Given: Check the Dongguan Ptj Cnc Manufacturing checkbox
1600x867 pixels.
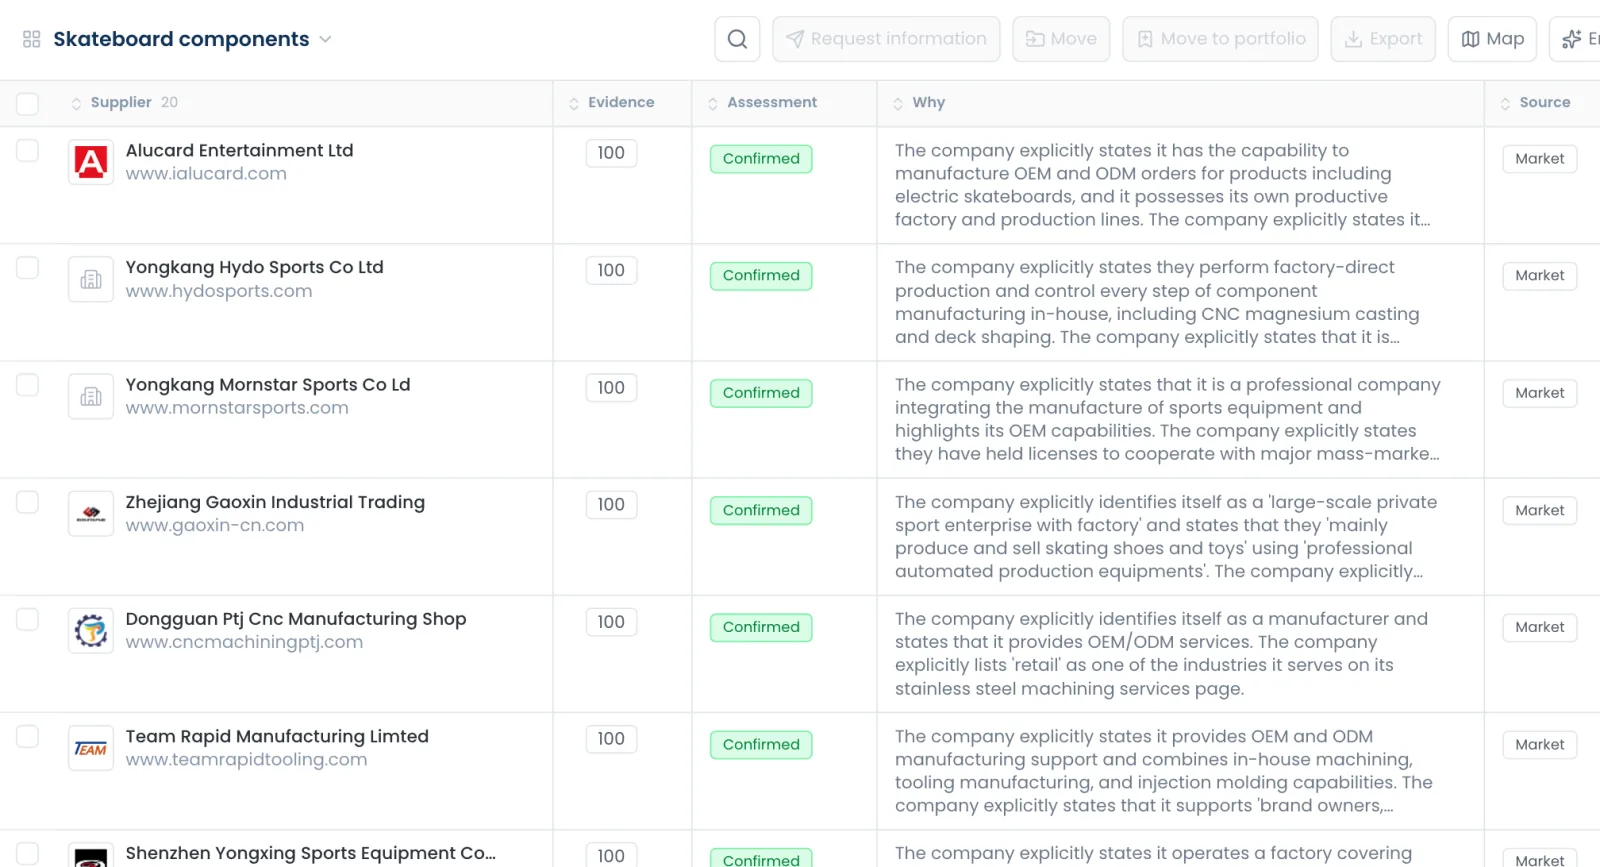Looking at the screenshot, I should point(28,619).
